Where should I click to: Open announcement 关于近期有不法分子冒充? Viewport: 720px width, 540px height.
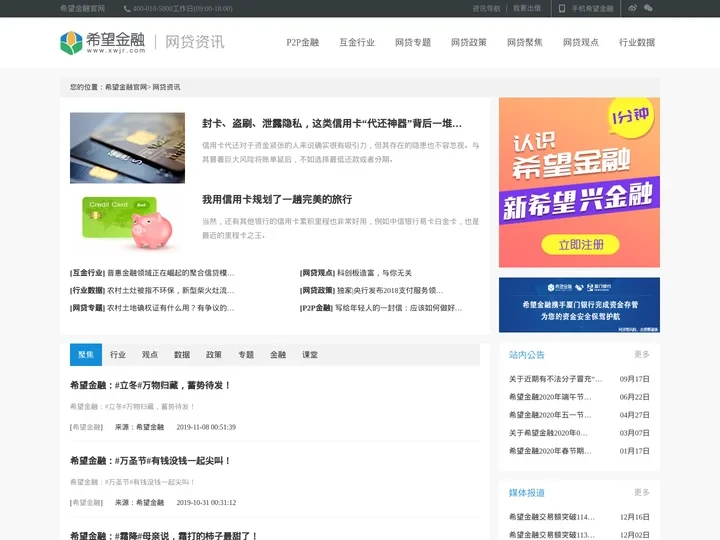(x=556, y=379)
